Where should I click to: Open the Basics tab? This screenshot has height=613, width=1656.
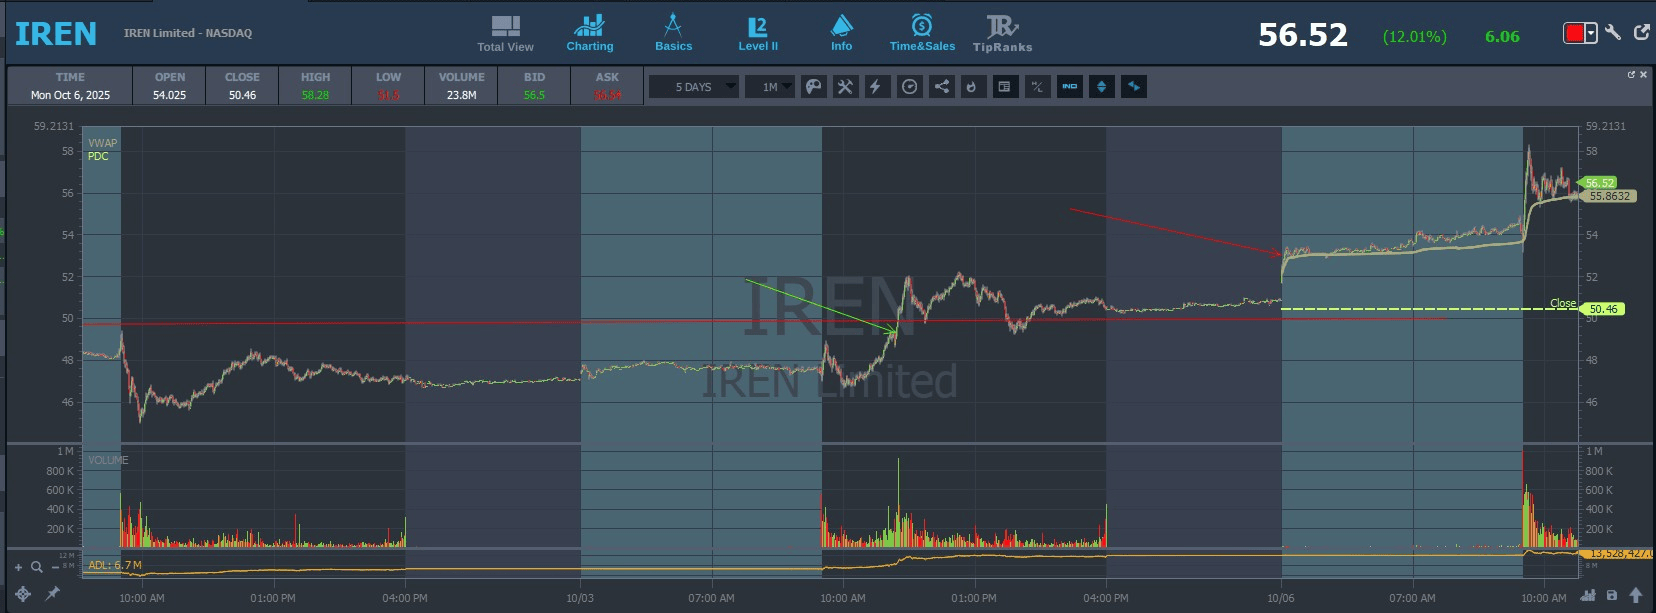point(673,34)
